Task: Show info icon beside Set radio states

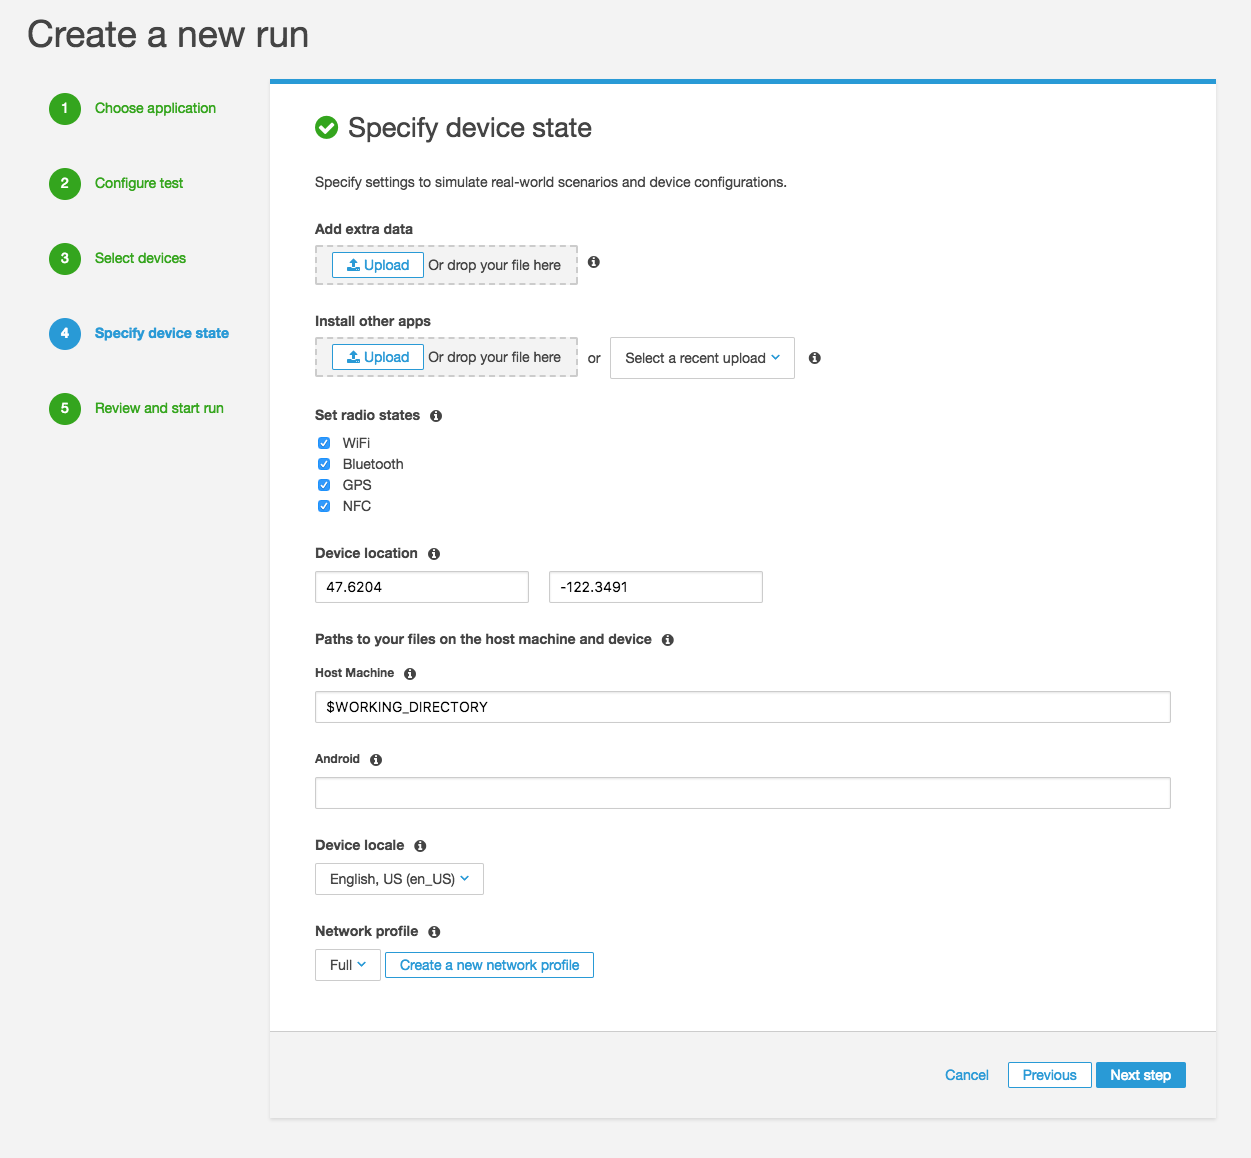Action: 436,416
